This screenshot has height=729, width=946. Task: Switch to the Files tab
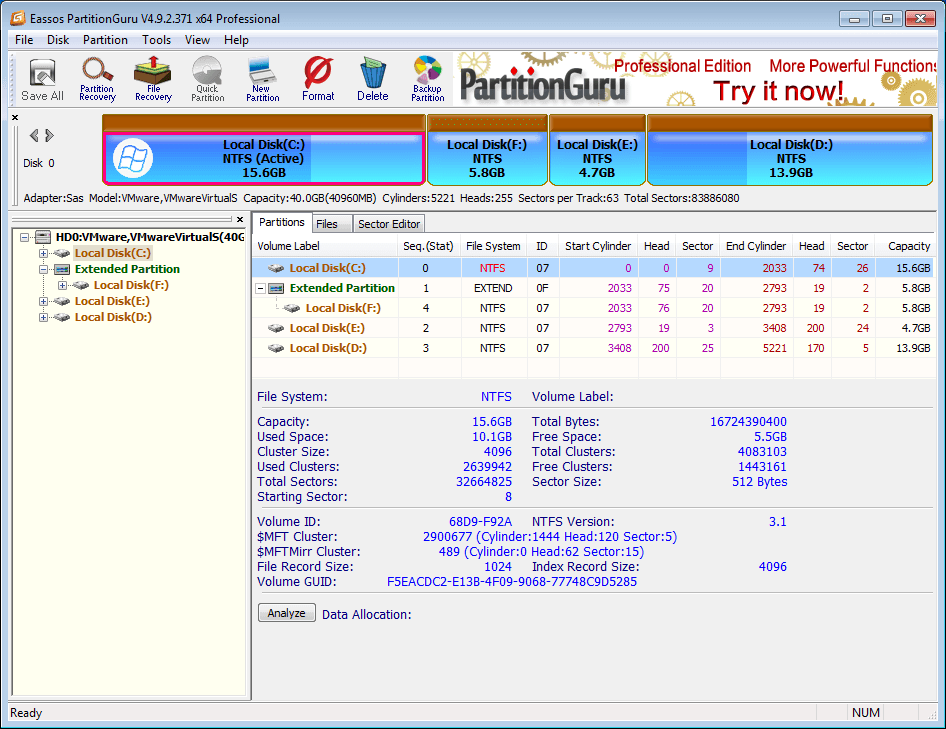[x=332, y=224]
